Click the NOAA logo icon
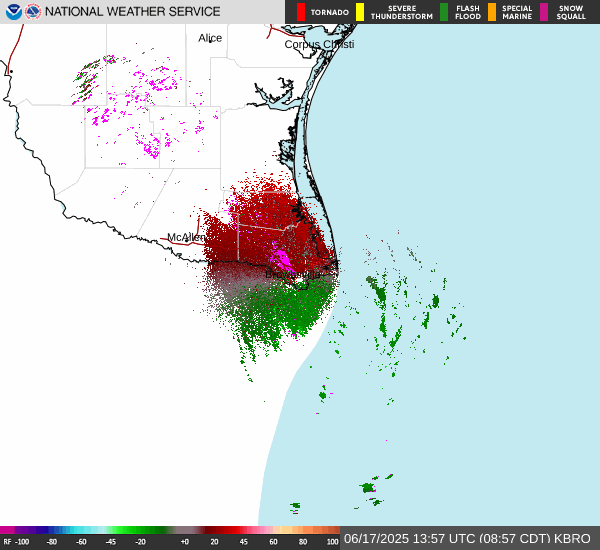Viewport: 600px width, 550px height. point(14,12)
